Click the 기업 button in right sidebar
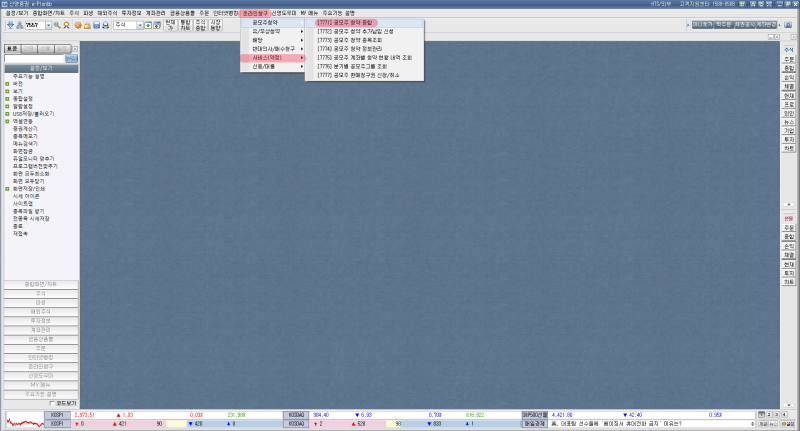Viewport: 800px width, 431px height. coord(789,131)
